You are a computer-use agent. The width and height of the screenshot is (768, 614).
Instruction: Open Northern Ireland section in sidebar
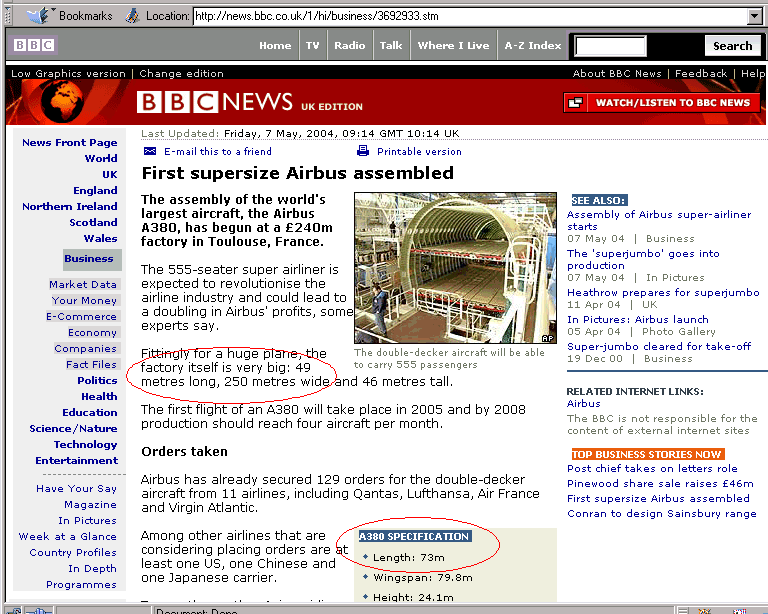tap(70, 207)
